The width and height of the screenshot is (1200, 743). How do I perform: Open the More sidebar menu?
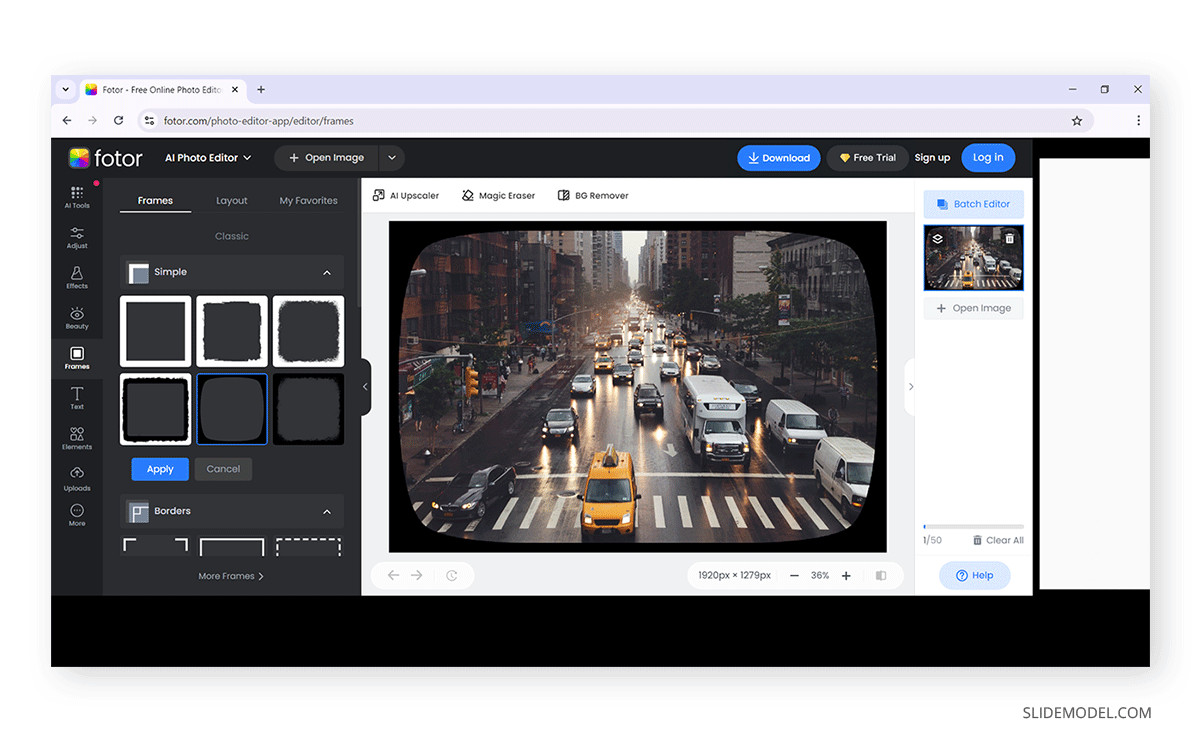point(77,515)
